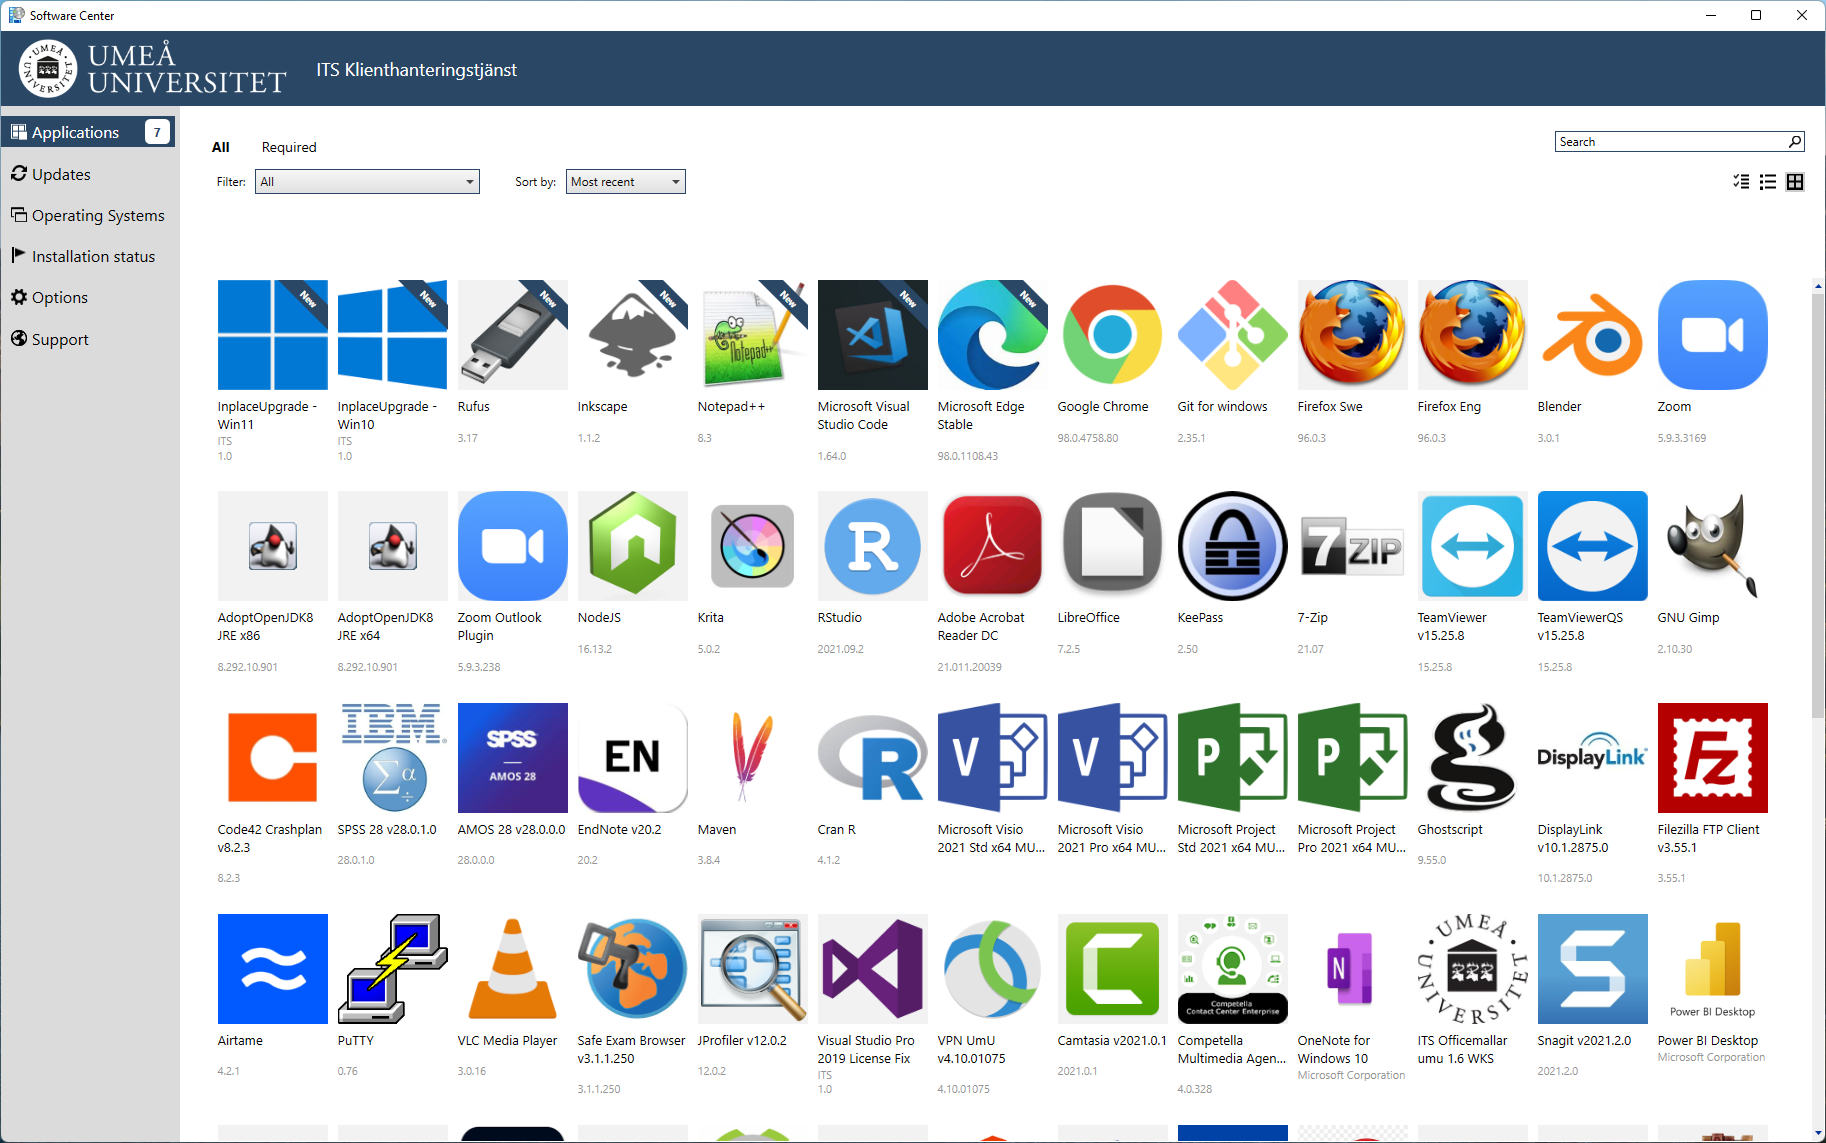The image size is (1826, 1143).
Task: Open the Code42 Crashplan icon
Action: (272, 758)
